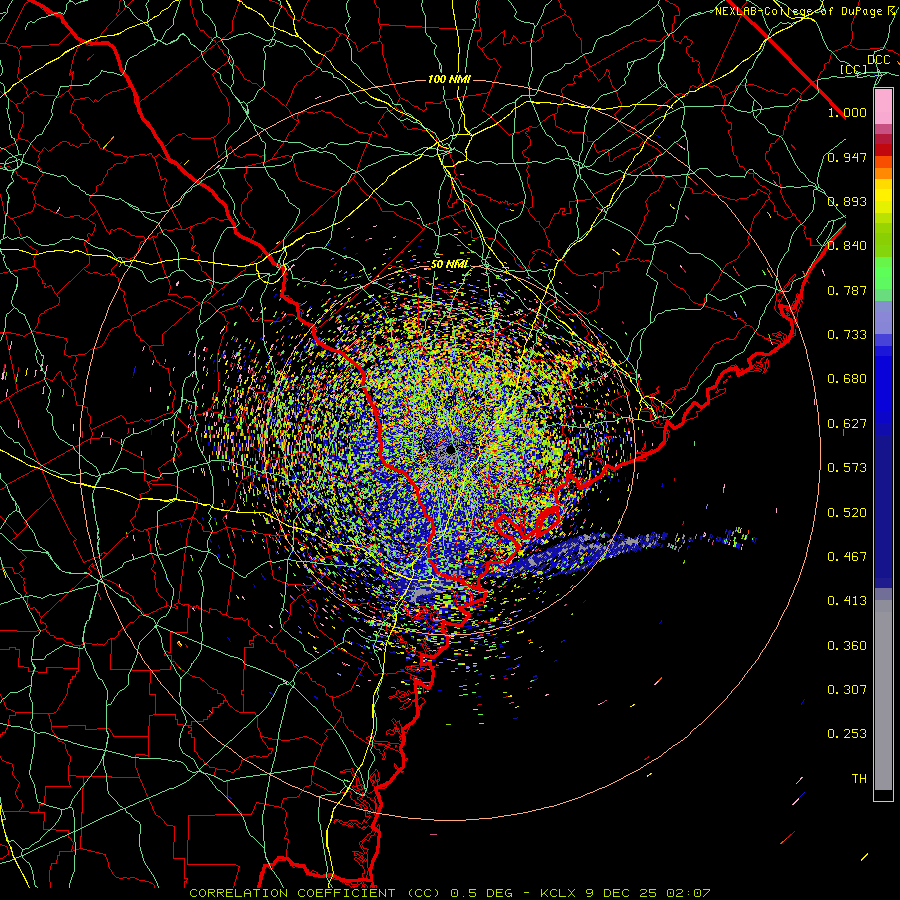Click the 02:07 timestamp
Image resolution: width=900 pixels, height=900 pixels.
tap(688, 893)
